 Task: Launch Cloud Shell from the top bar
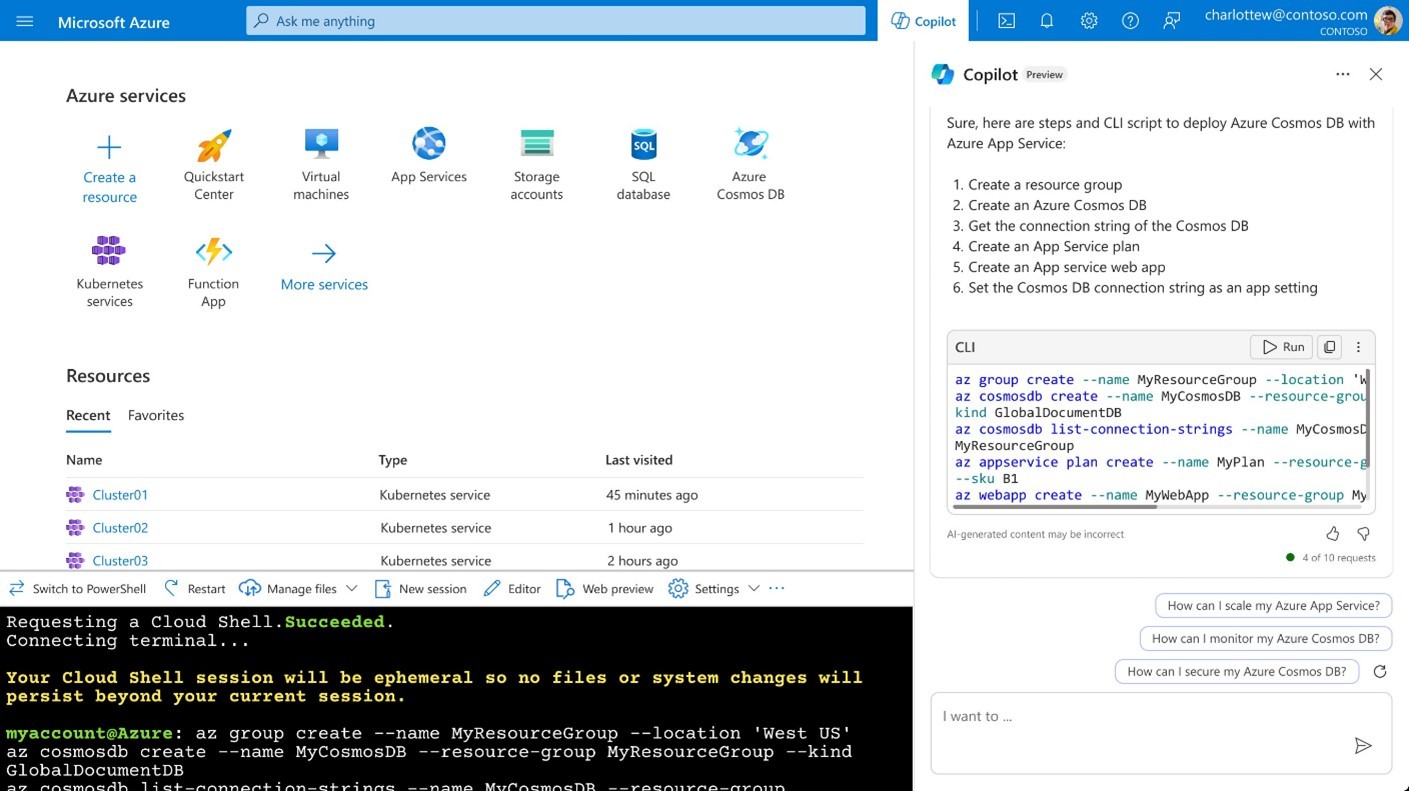coord(1006,20)
